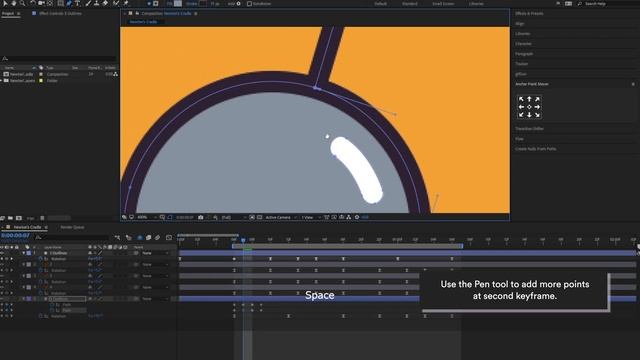
Task: Select the Hand tool
Action: coord(14,3)
